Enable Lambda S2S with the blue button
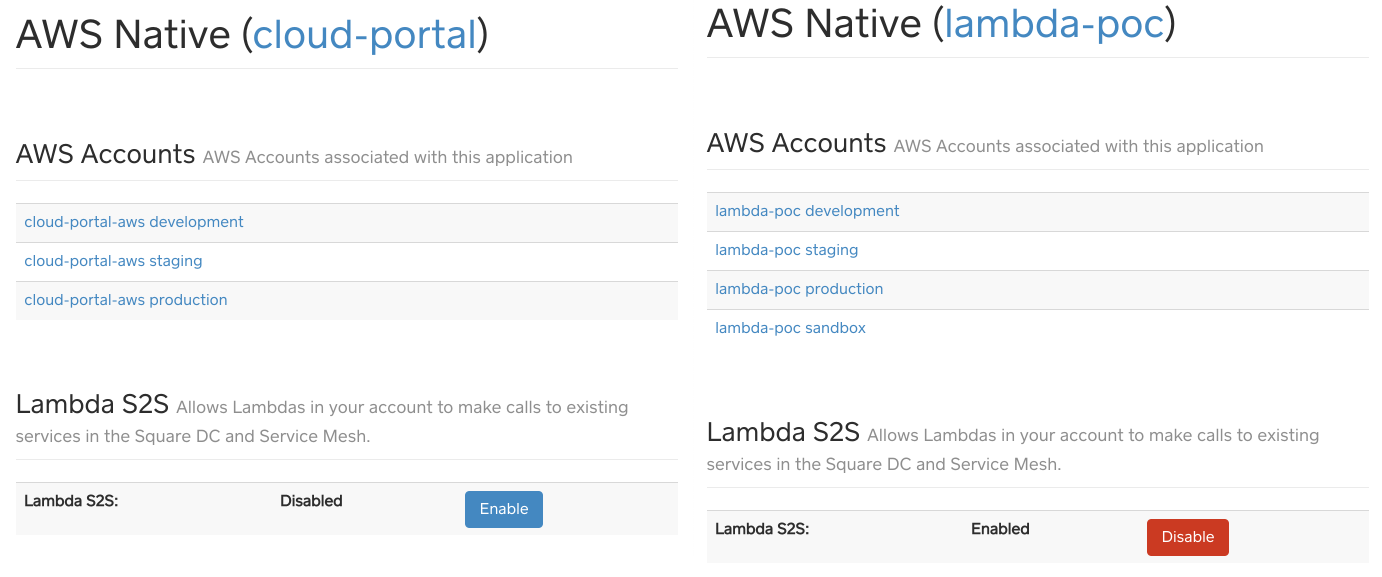Viewport: 1382px width, 577px height. tap(503, 509)
